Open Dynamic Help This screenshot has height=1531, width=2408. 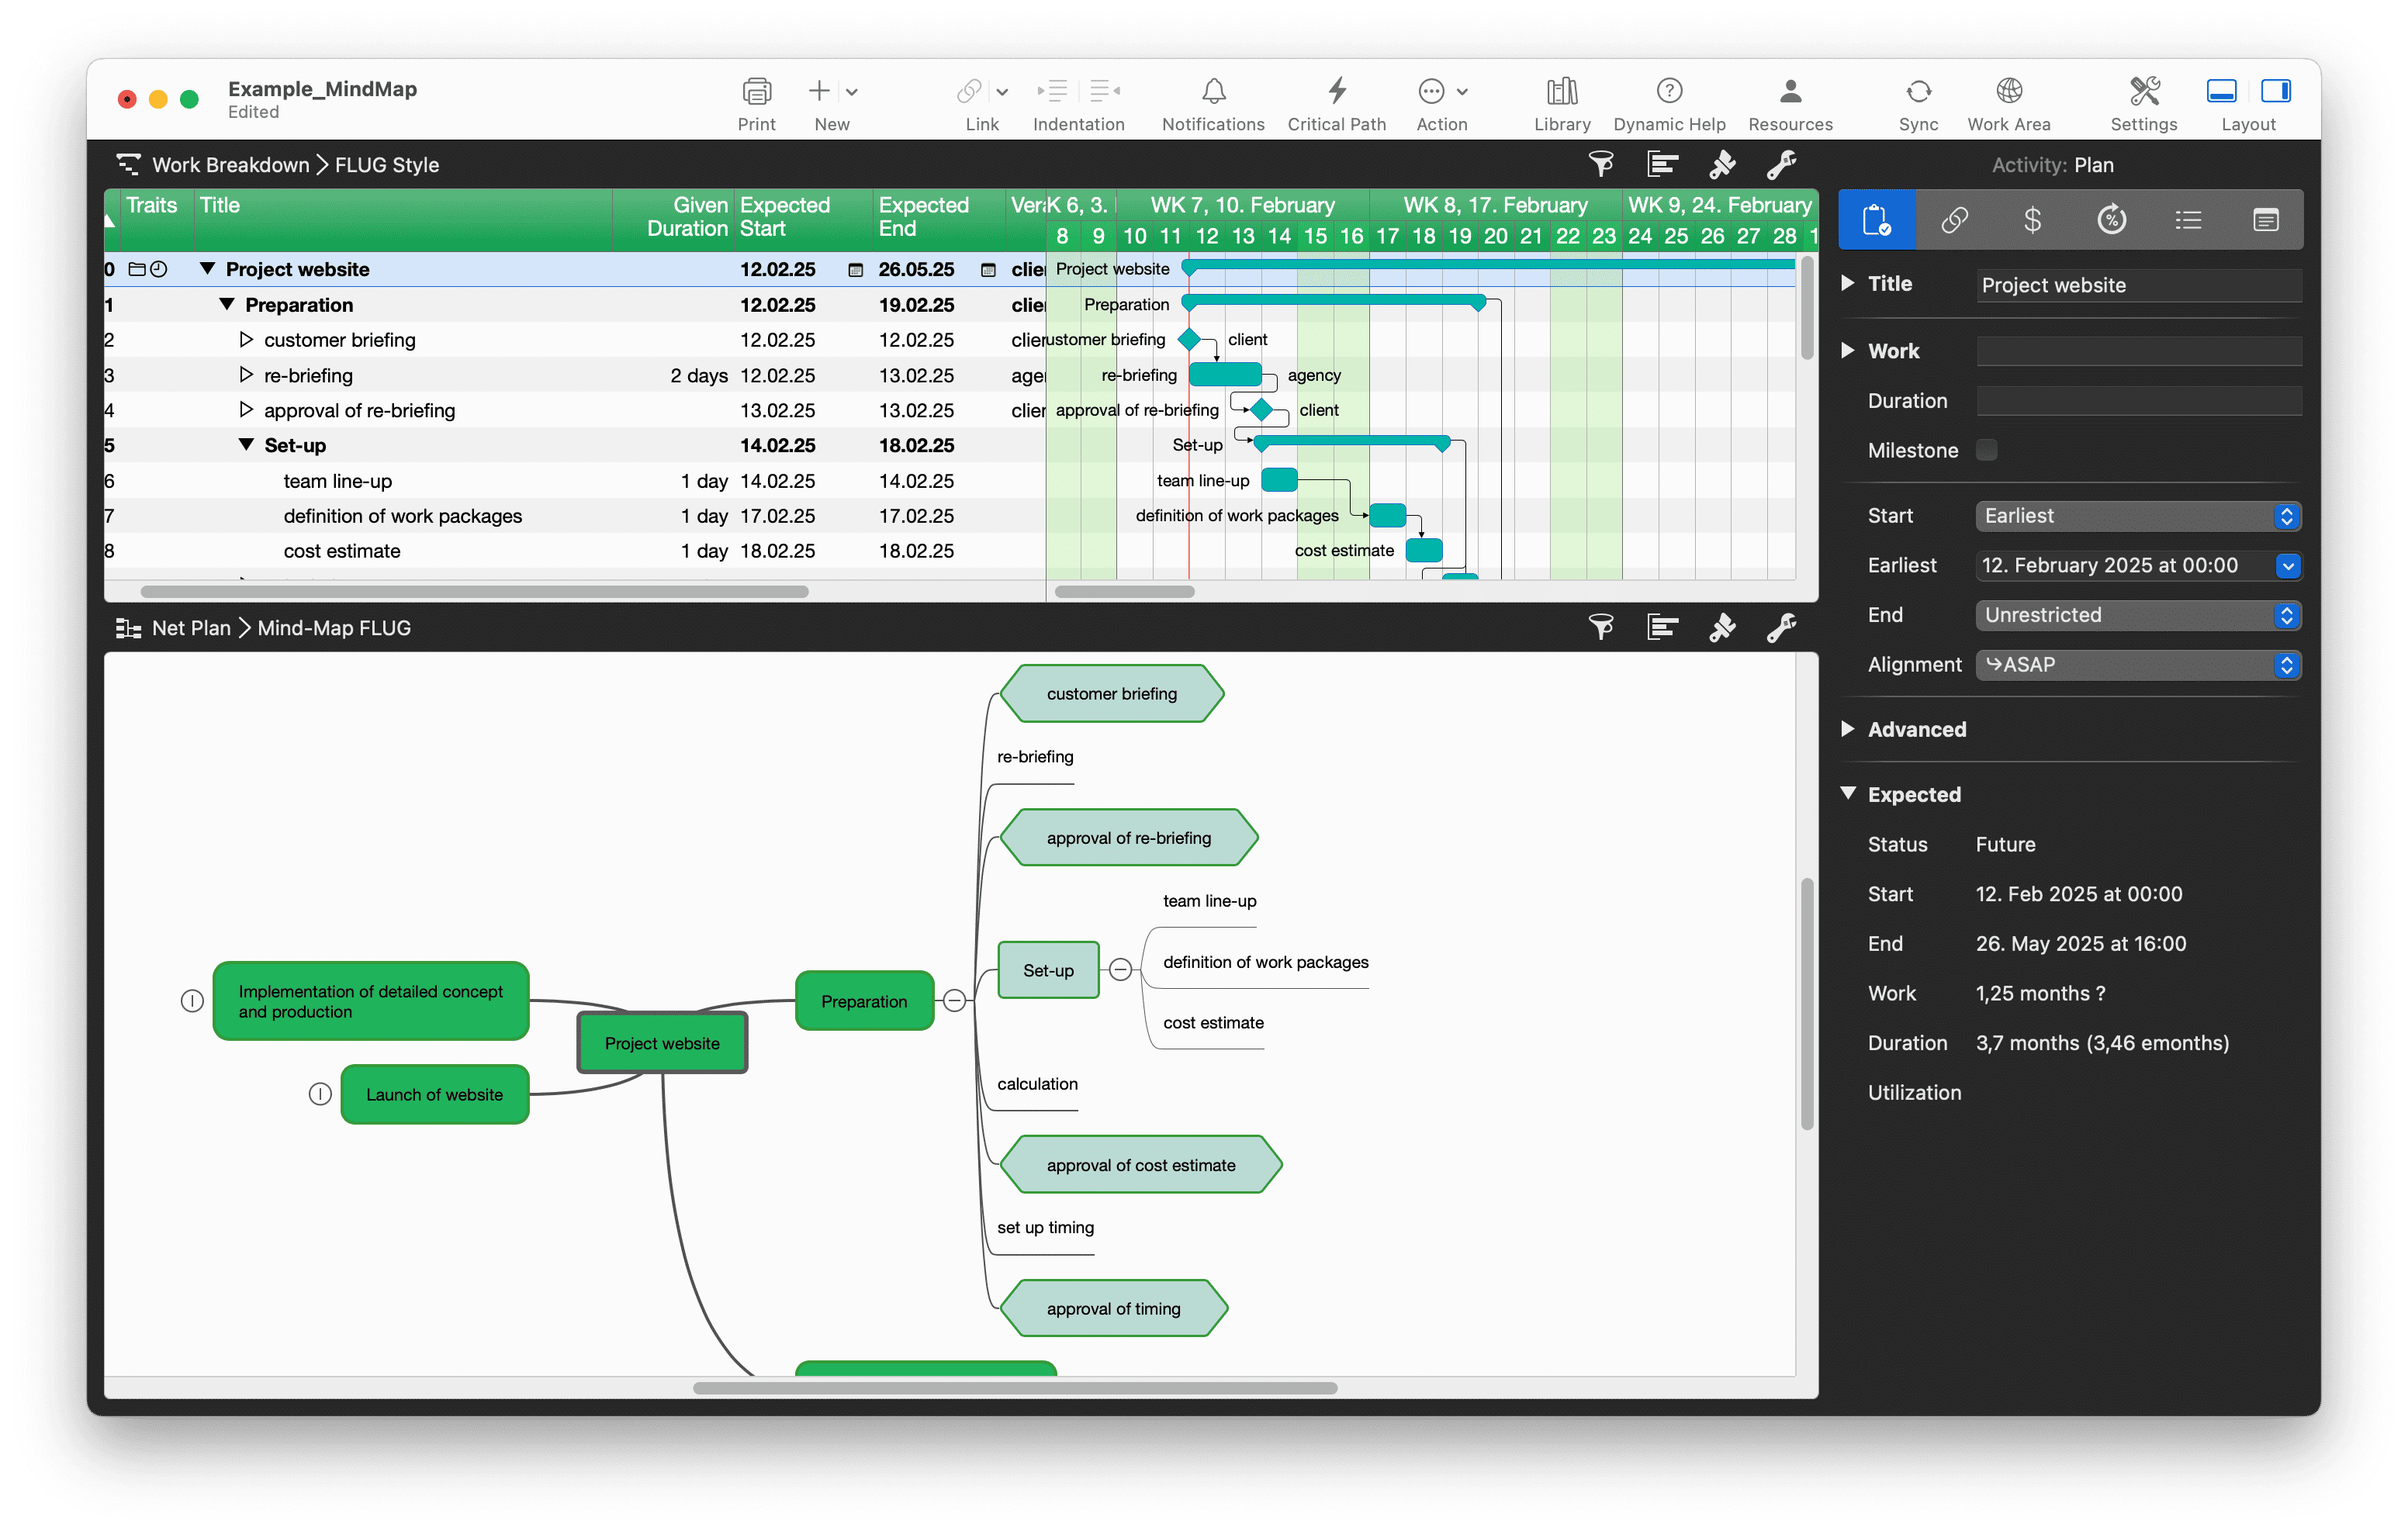point(1669,100)
